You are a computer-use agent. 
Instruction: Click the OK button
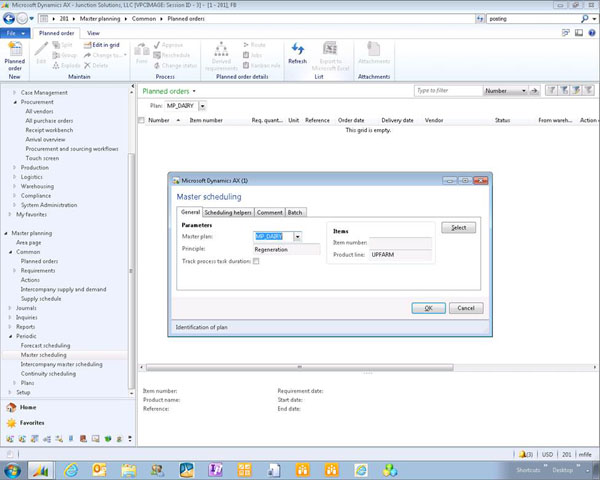click(x=428, y=308)
